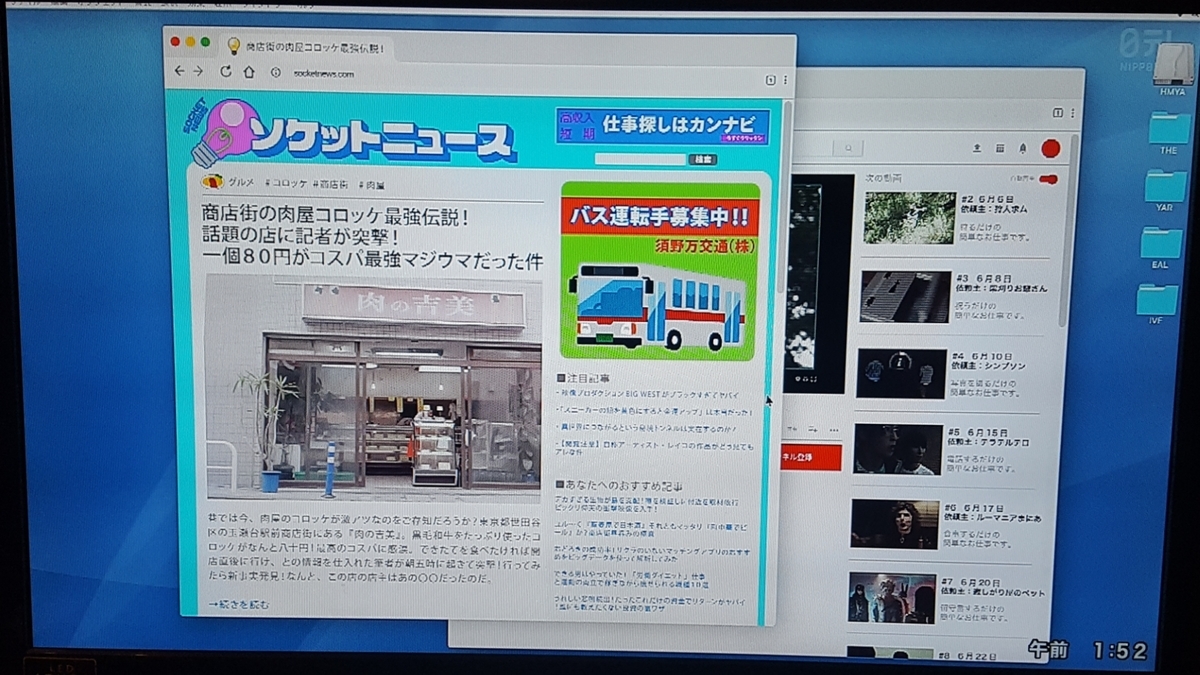Open the #コロッケ hashtag

coord(286,184)
